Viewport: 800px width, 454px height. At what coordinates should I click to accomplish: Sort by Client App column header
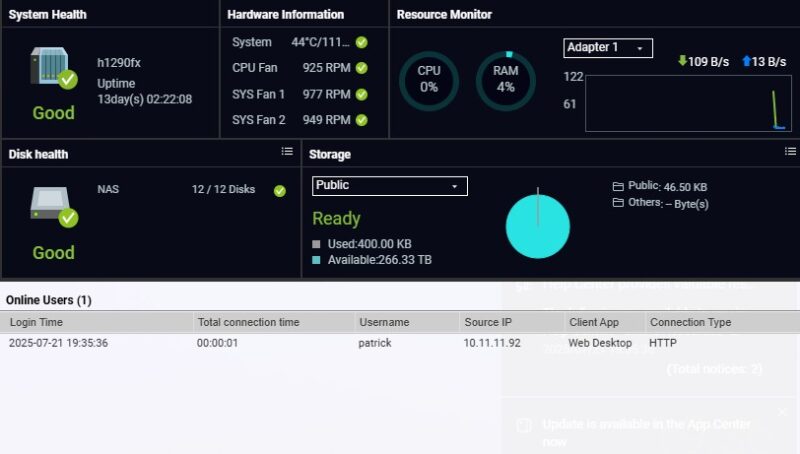605,322
